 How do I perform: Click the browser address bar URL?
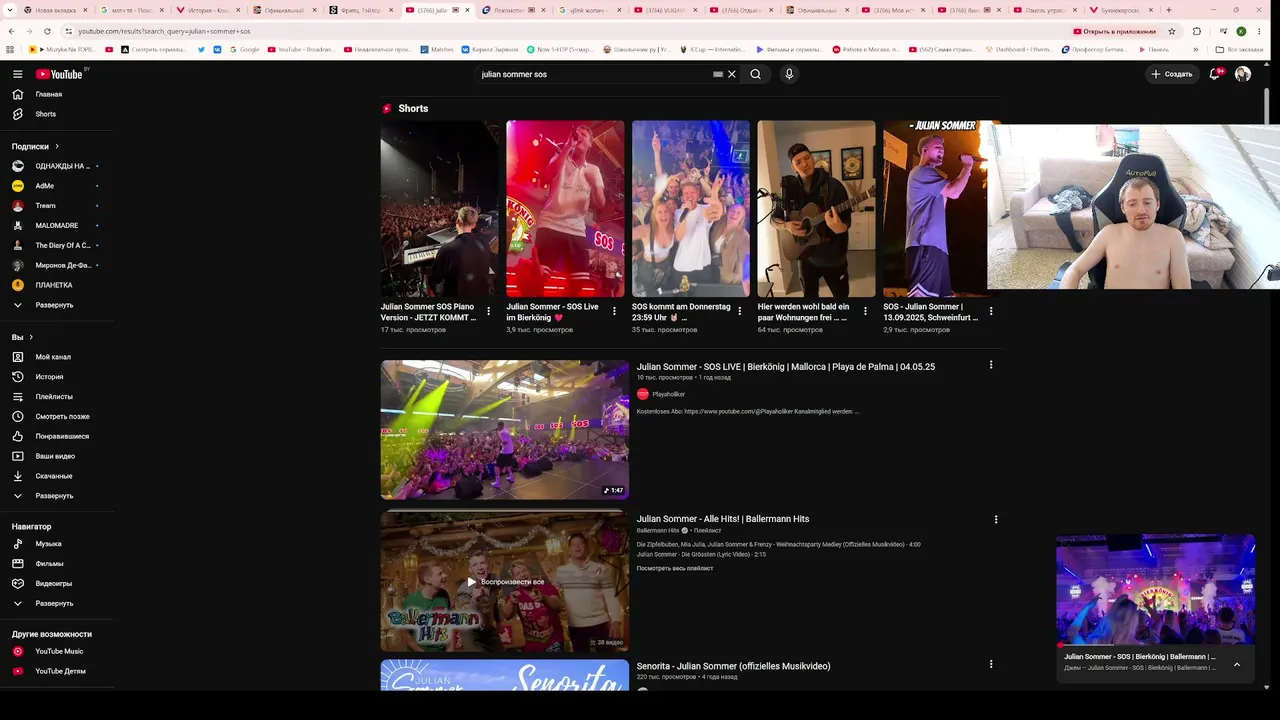[x=164, y=31]
